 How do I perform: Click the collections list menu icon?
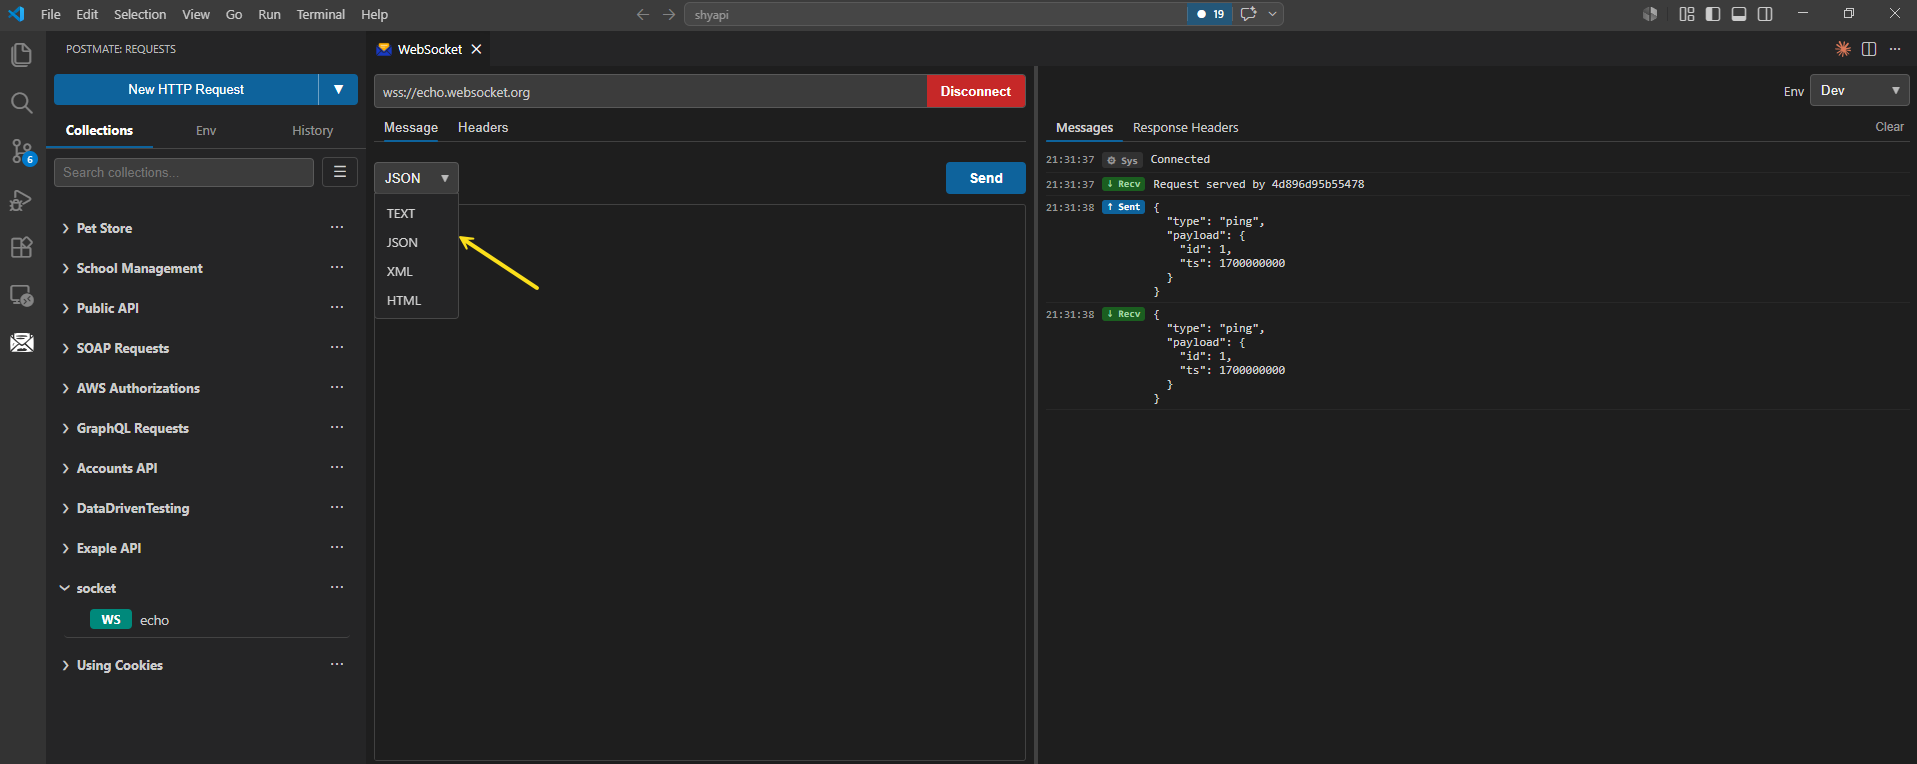340,172
